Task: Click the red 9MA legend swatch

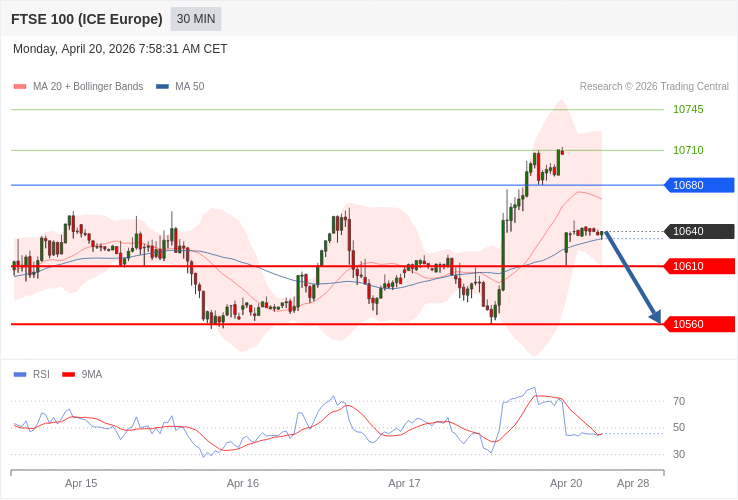Action: (69, 375)
